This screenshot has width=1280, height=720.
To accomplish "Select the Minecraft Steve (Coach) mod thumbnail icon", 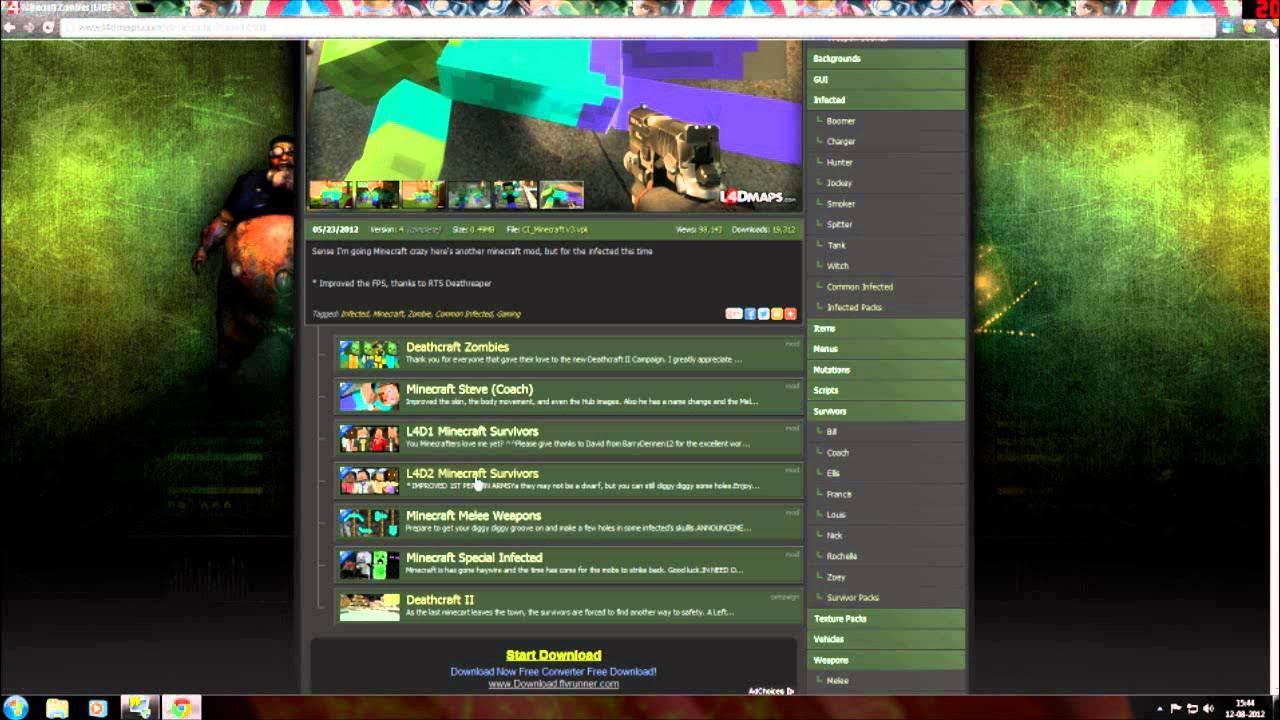I will 369,397.
